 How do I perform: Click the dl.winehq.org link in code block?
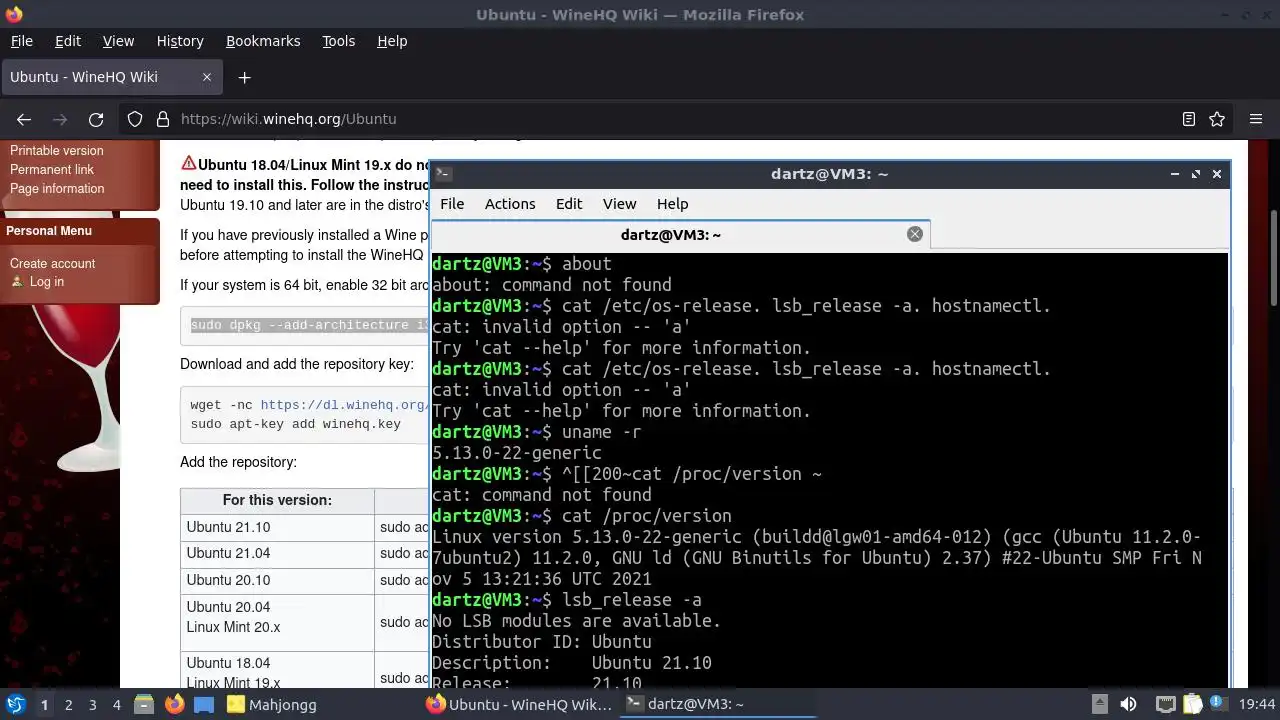(x=344, y=405)
